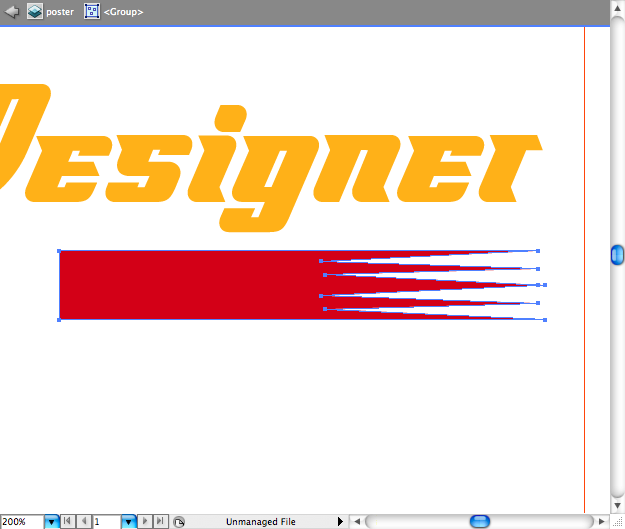
Task: Click bottom-left anchor point of red shape
Action: (x=59, y=320)
